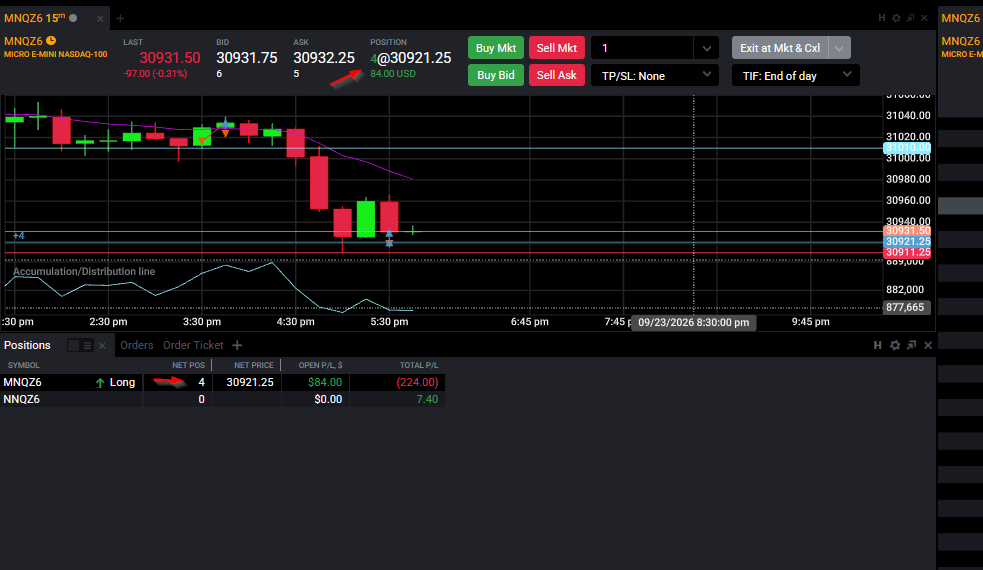
Task: Click the Buy Bid button
Action: click(495, 75)
